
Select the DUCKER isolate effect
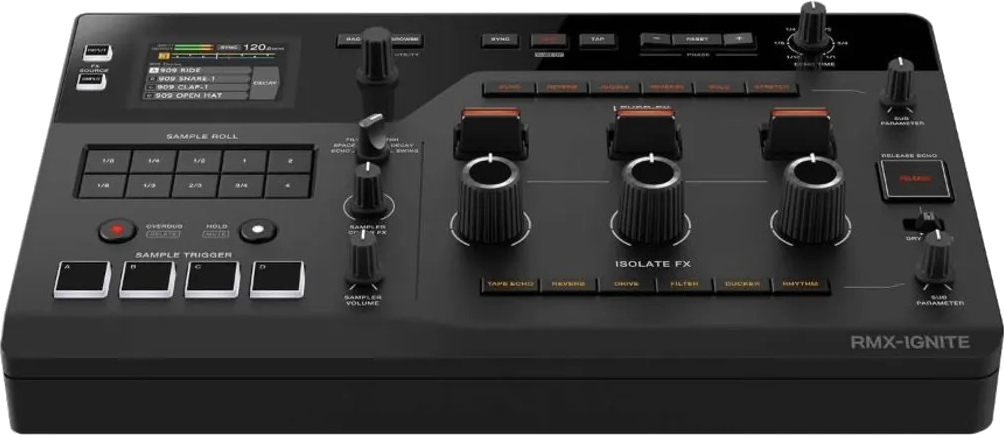[743, 285]
